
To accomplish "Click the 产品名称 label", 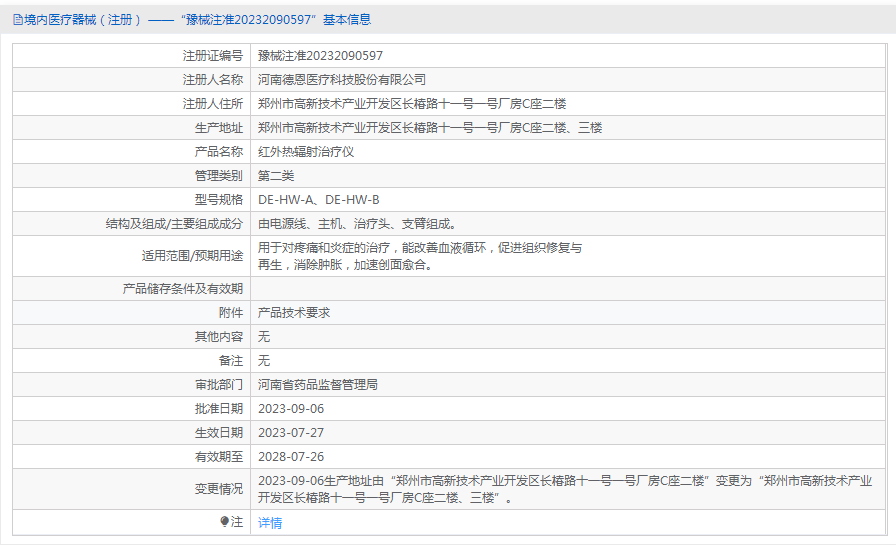I will (x=219, y=152).
